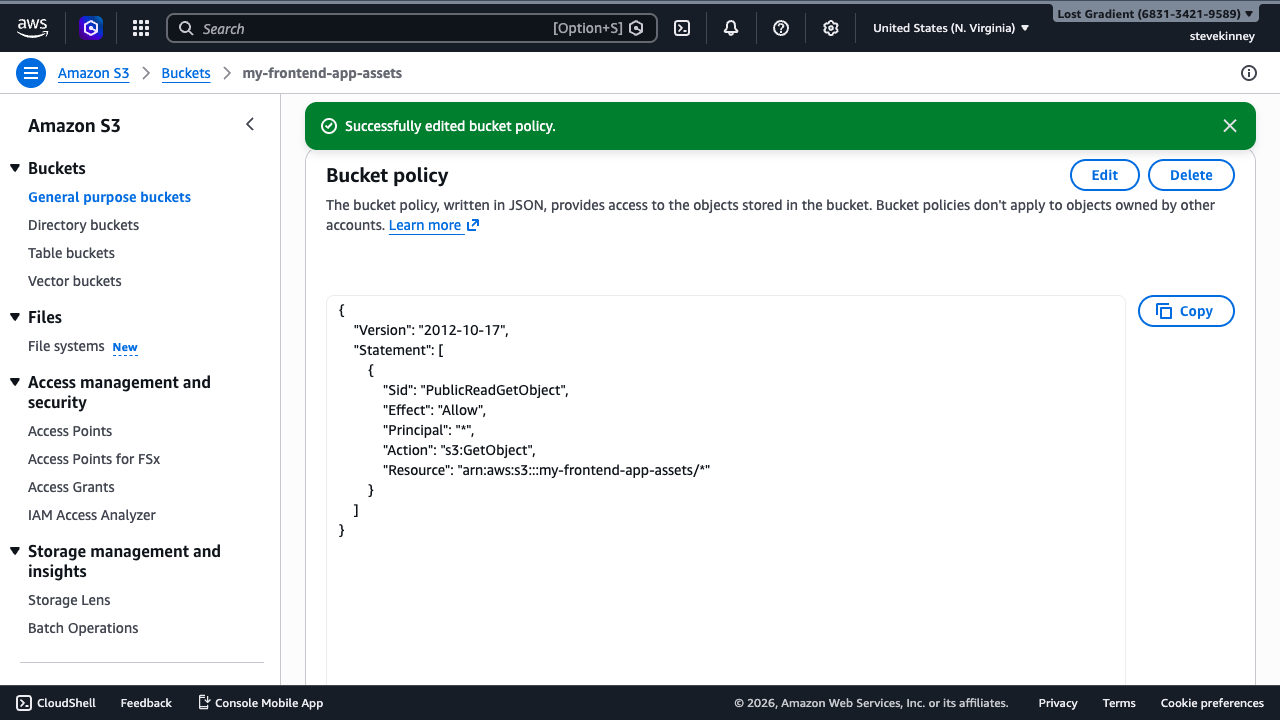Open IAM Access Analyzer
This screenshot has width=1280, height=720.
pyautogui.click(x=92, y=515)
